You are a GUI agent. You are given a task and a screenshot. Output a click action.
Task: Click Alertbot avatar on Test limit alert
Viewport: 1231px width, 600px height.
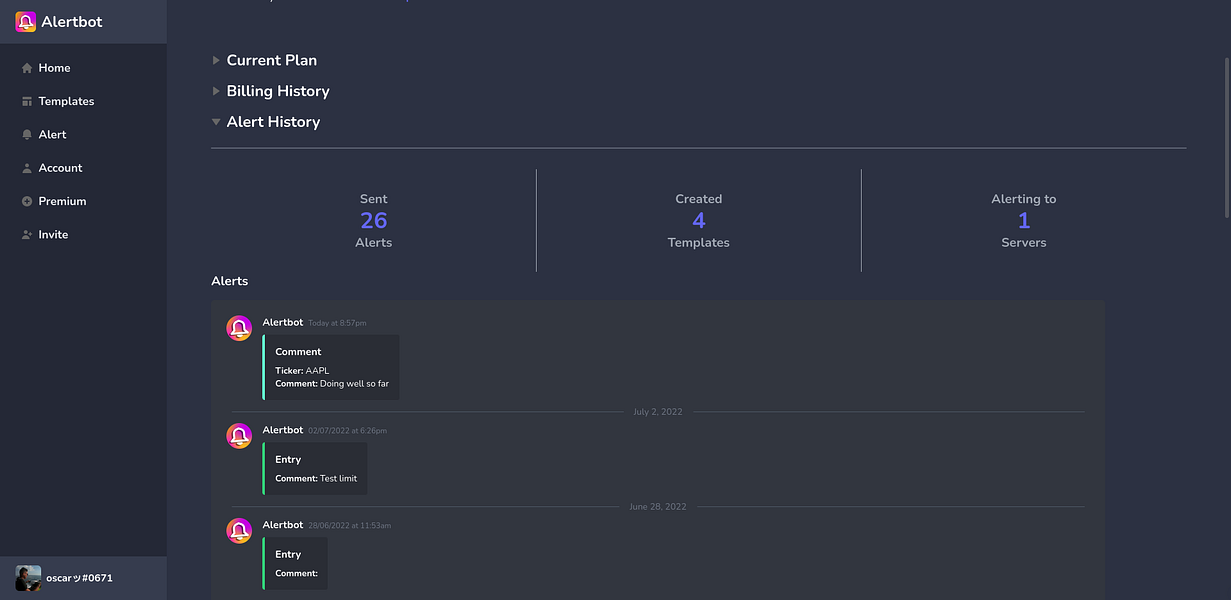point(239,436)
